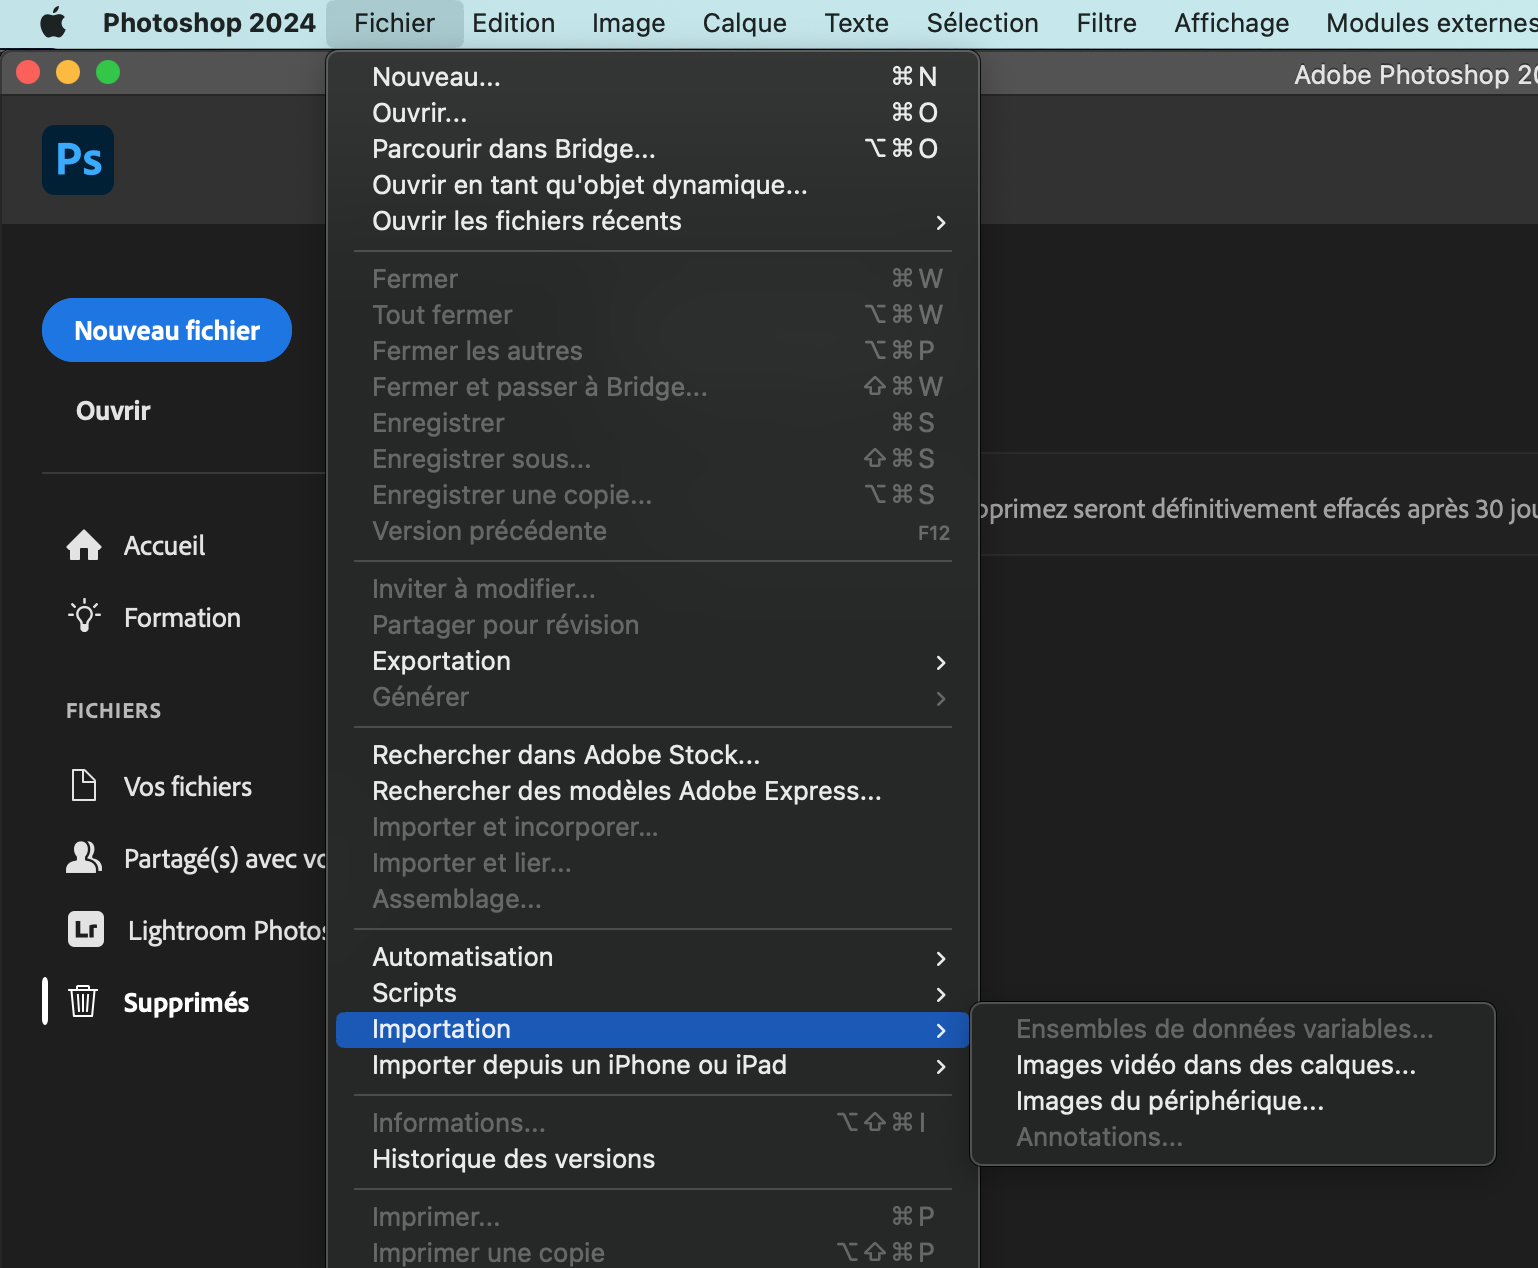The image size is (1538, 1268).
Task: Select Rechercher dans Adobe Stock...
Action: coord(653,755)
